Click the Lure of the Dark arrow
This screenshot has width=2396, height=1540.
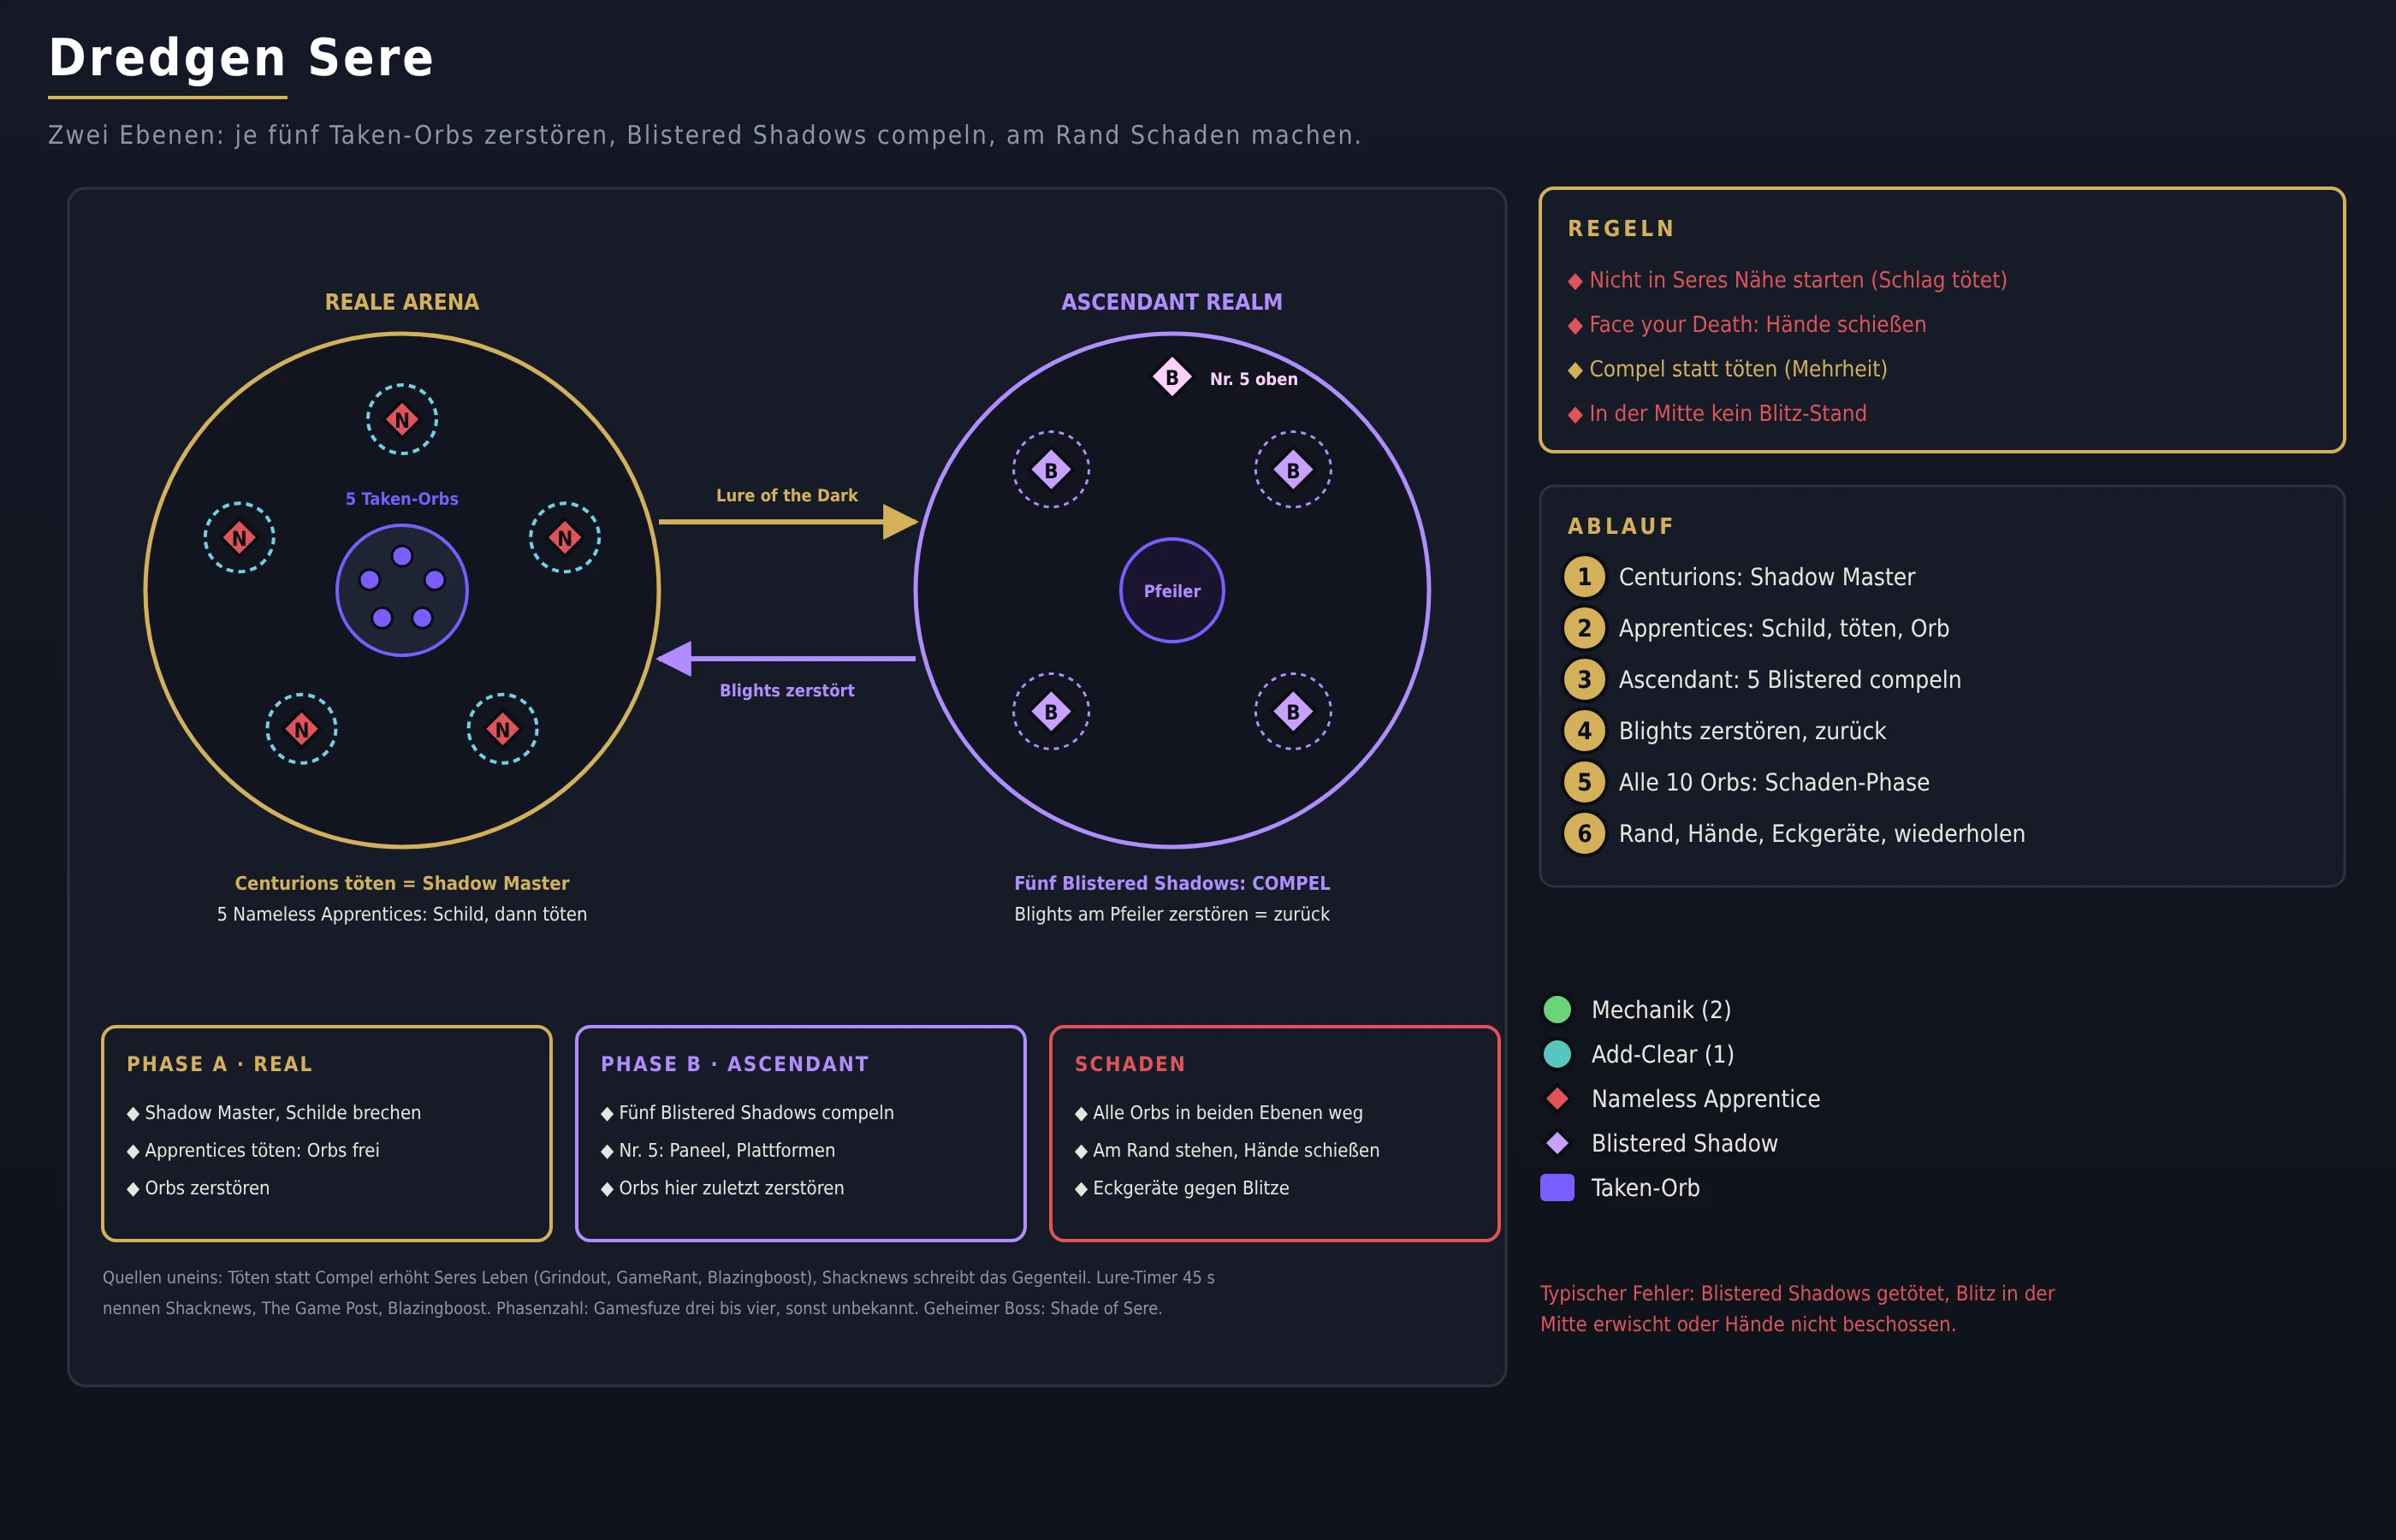point(788,521)
